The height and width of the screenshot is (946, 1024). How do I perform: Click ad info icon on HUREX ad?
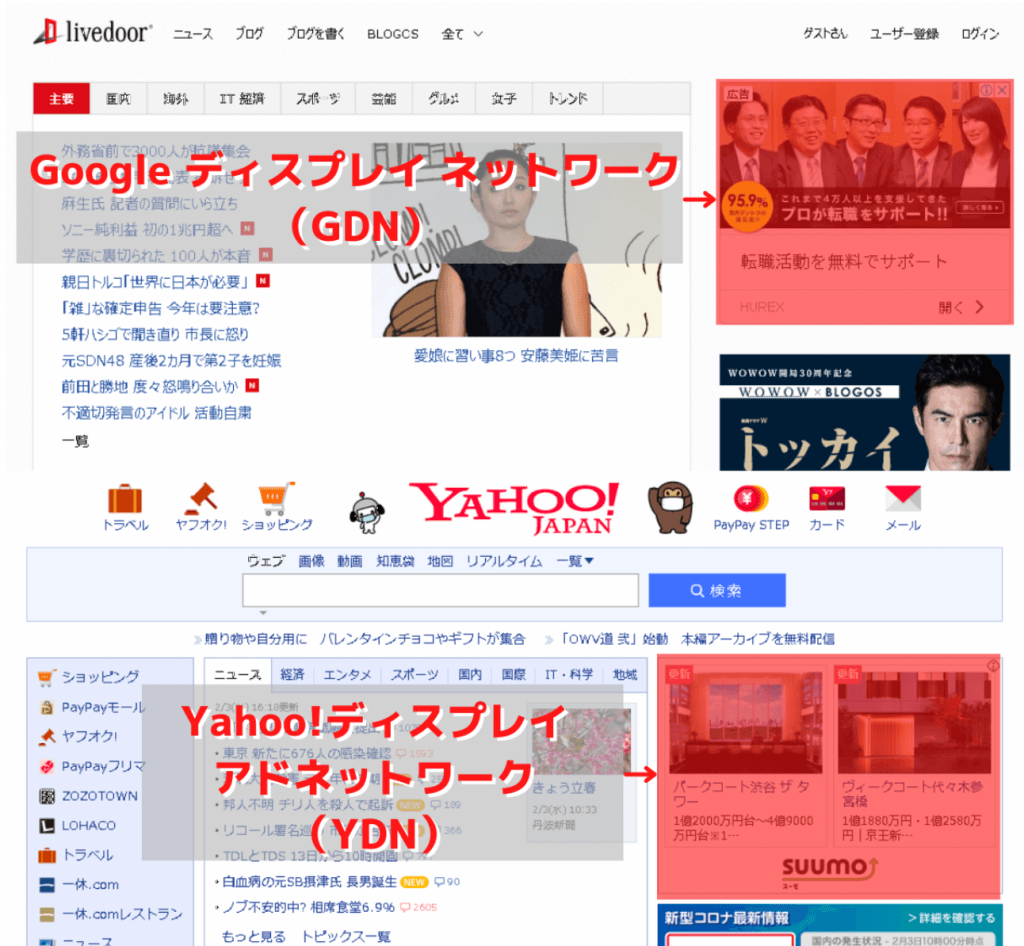click(986, 90)
